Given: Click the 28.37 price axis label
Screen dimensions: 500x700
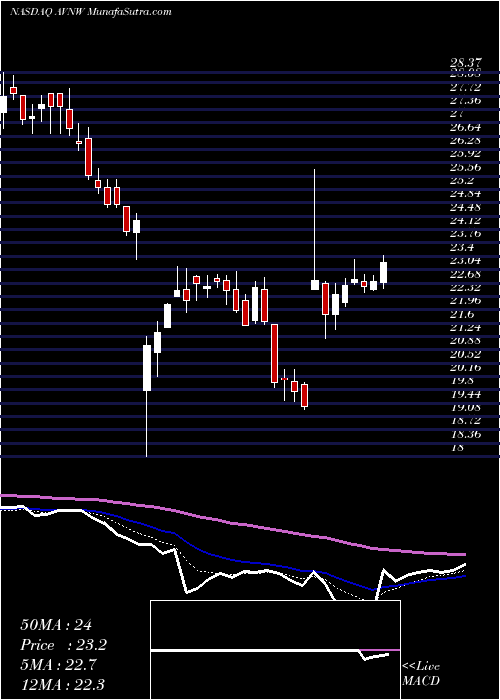Looking at the screenshot, I should pyautogui.click(x=465, y=64).
